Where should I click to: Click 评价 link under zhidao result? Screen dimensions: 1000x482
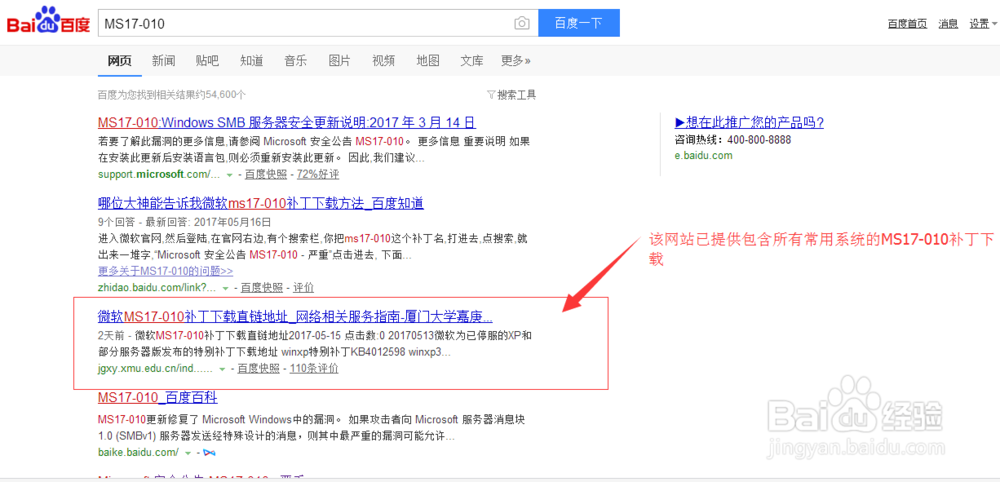(304, 288)
